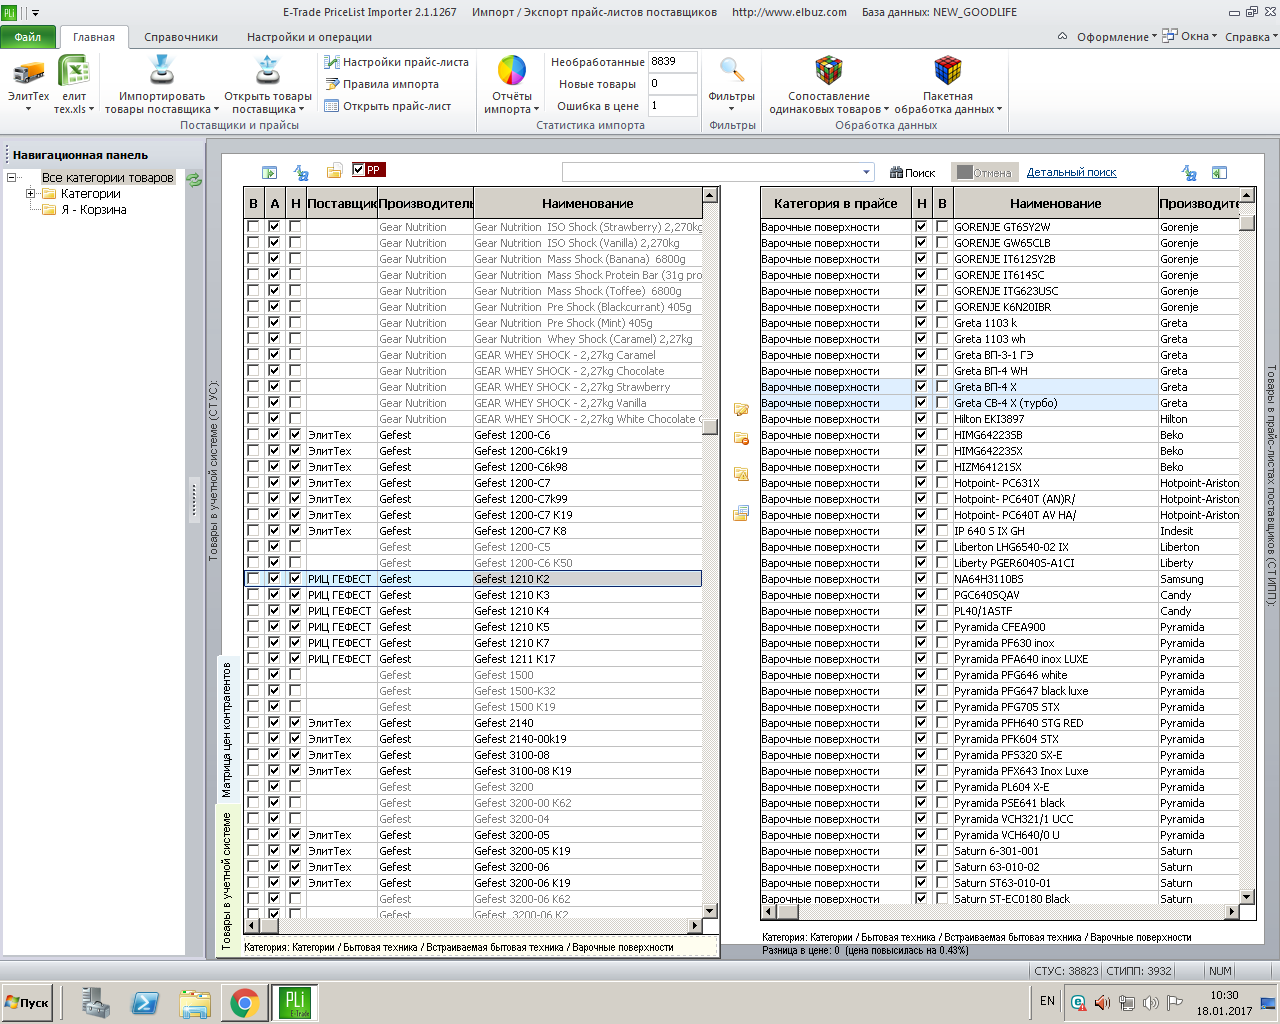Click Импортировать товары поставщика icon
1280x1024 pixels.
tap(162, 72)
